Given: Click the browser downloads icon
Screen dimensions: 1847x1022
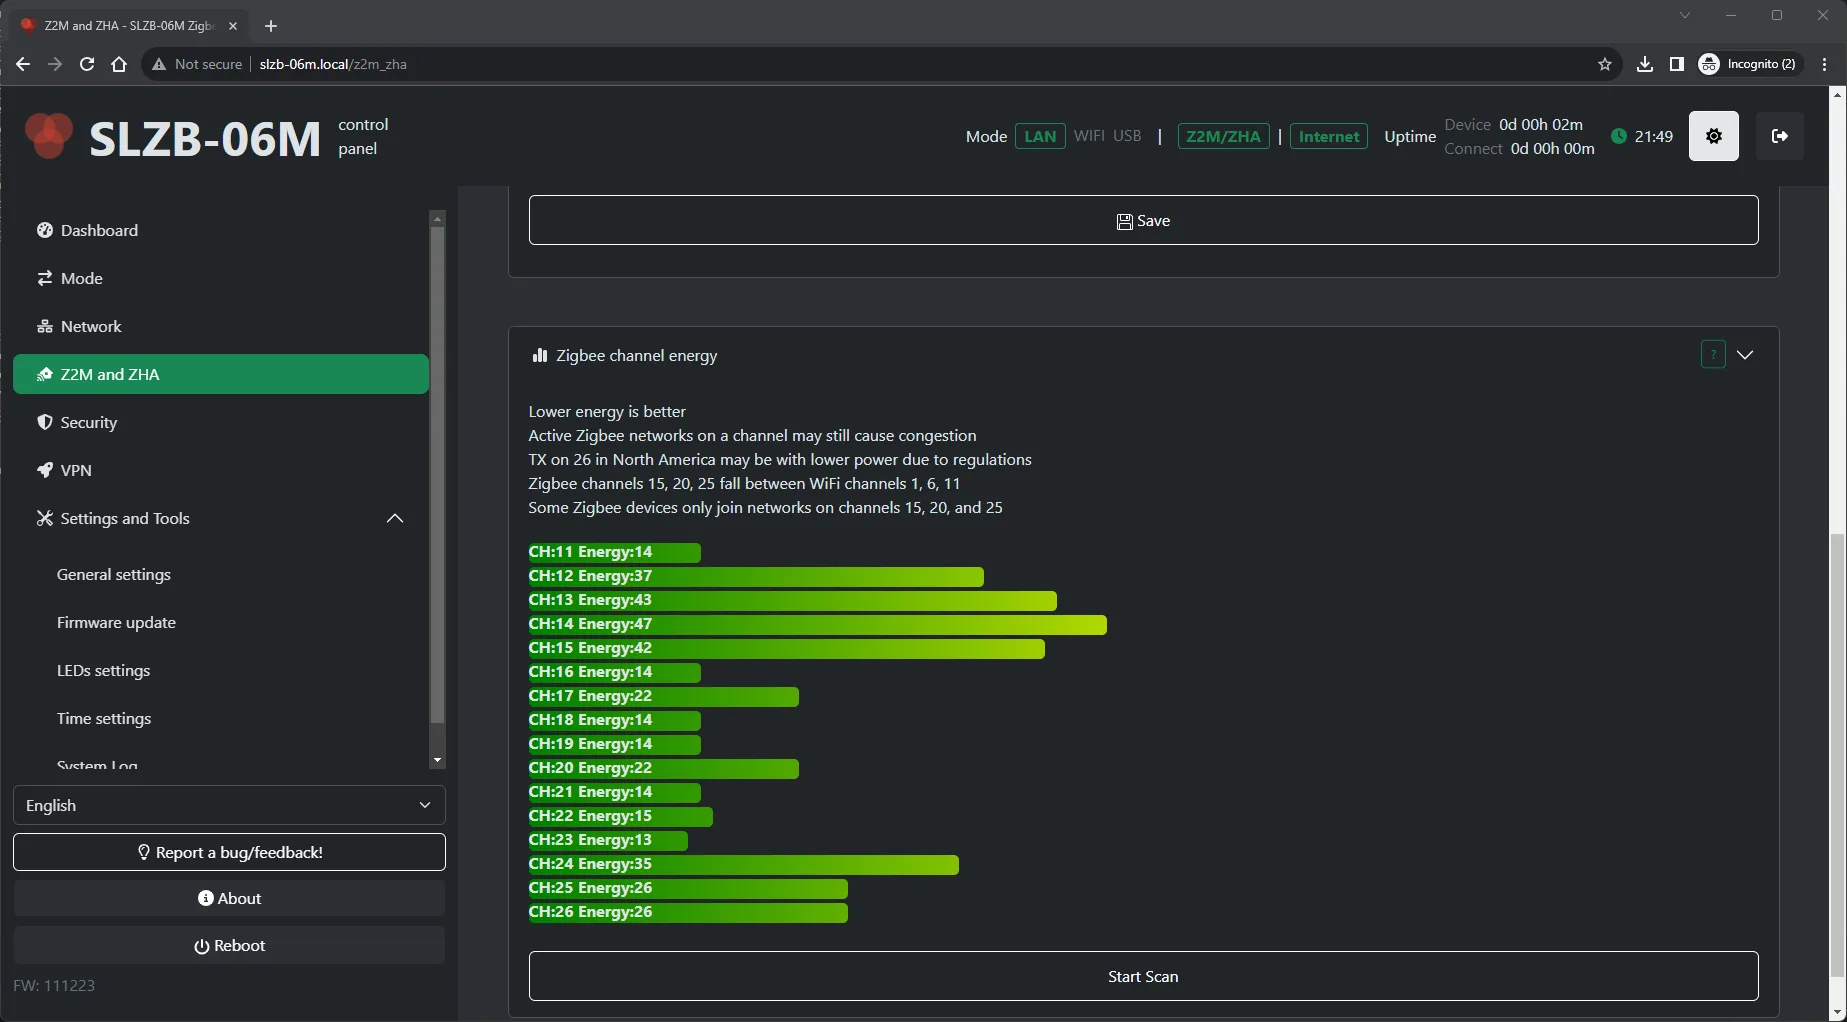Looking at the screenshot, I should tap(1644, 64).
